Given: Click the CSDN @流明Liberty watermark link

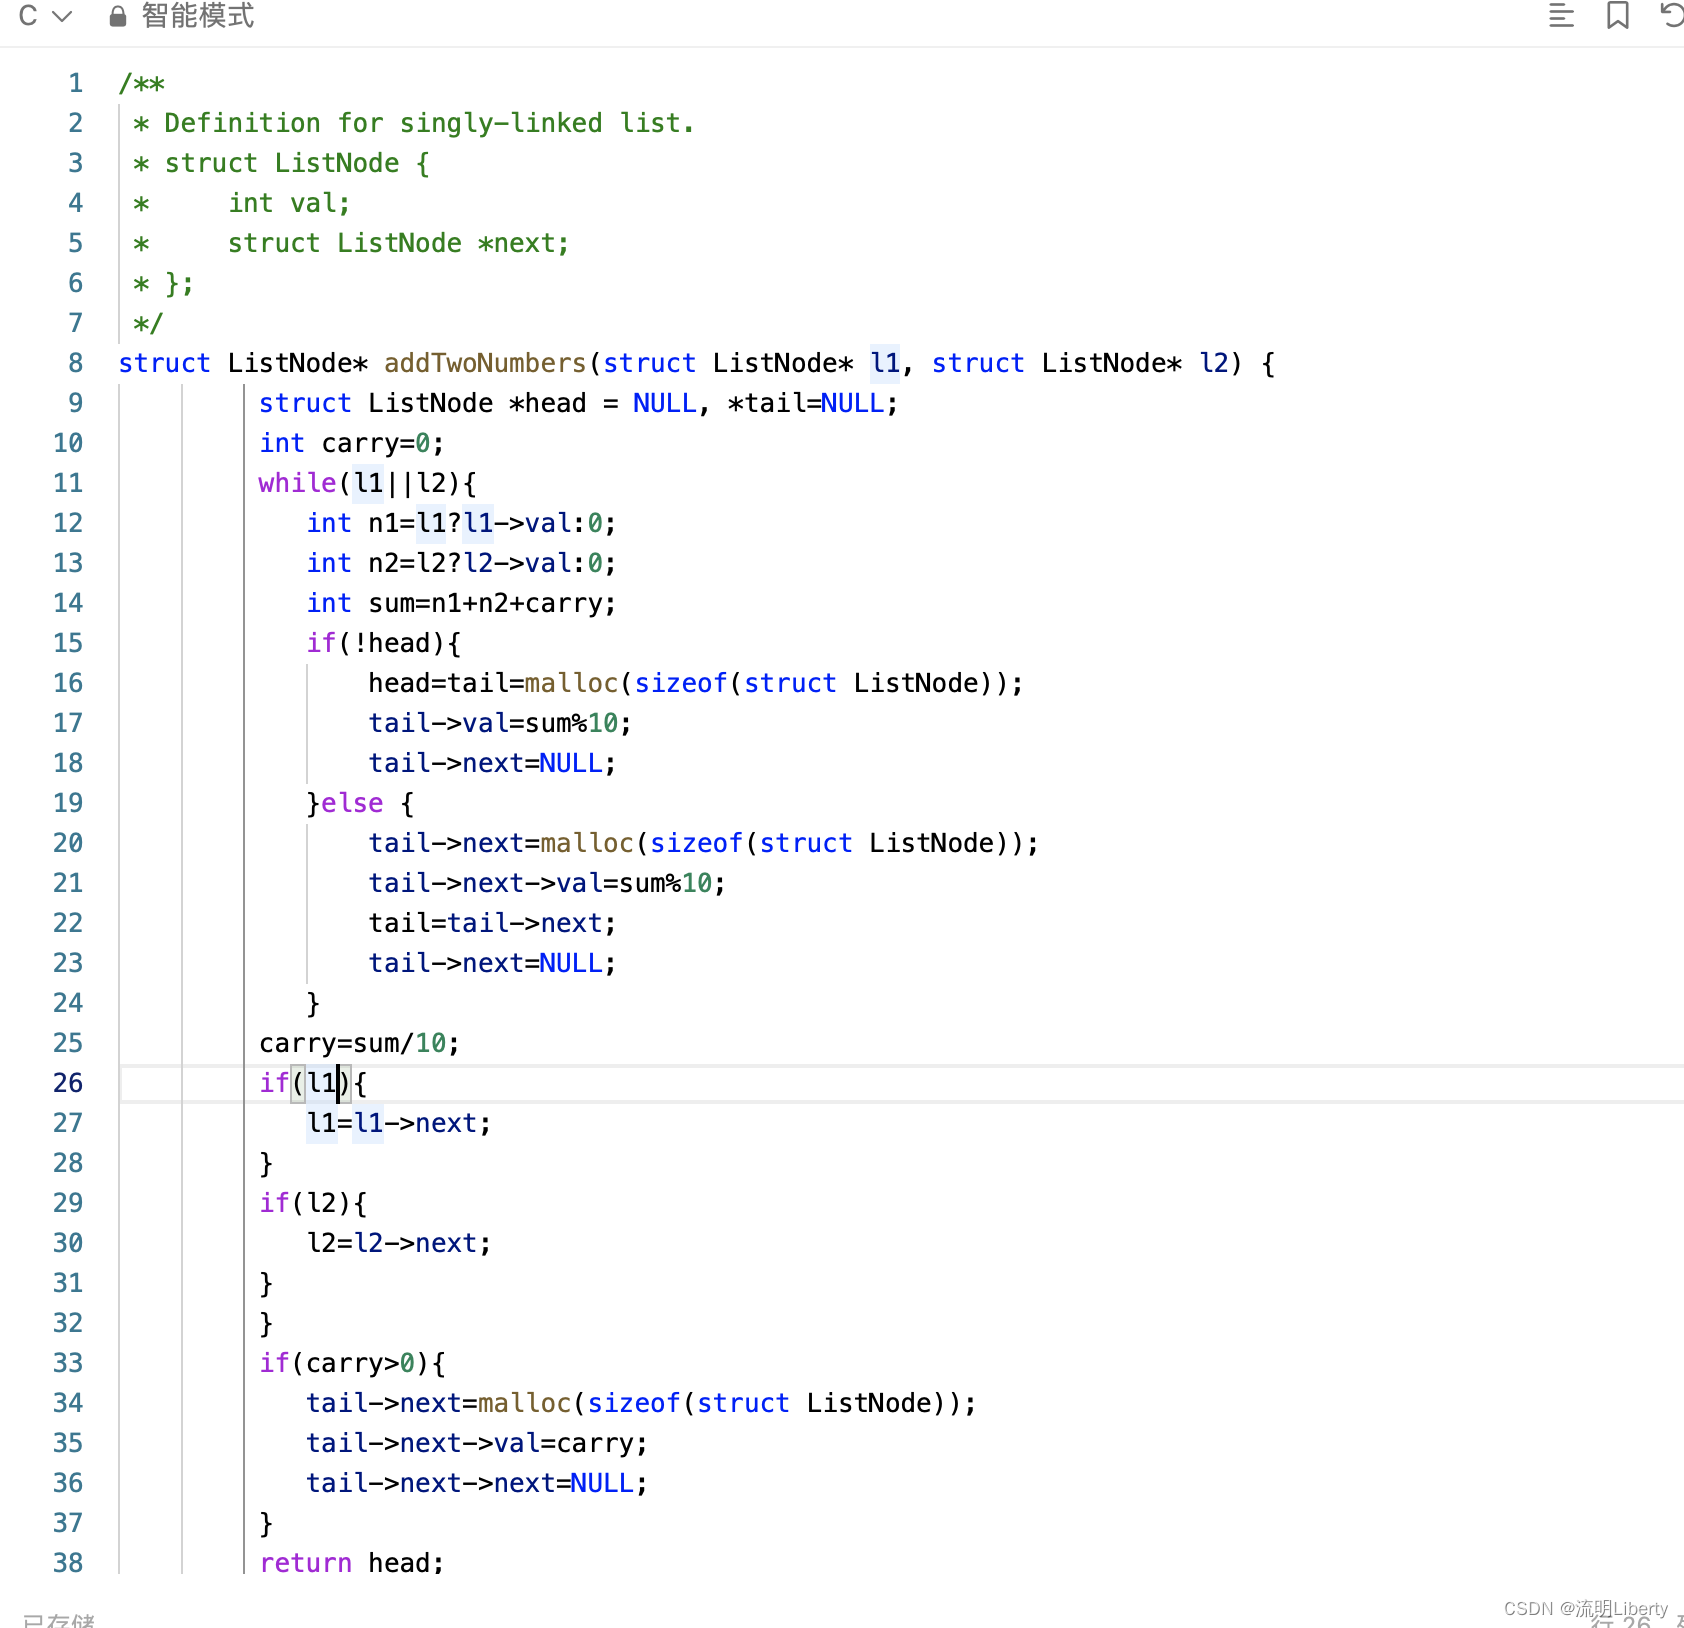Looking at the screenshot, I should (x=1585, y=1608).
